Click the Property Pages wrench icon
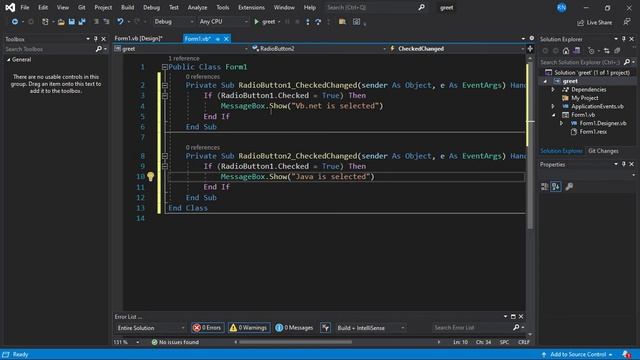 point(569,187)
